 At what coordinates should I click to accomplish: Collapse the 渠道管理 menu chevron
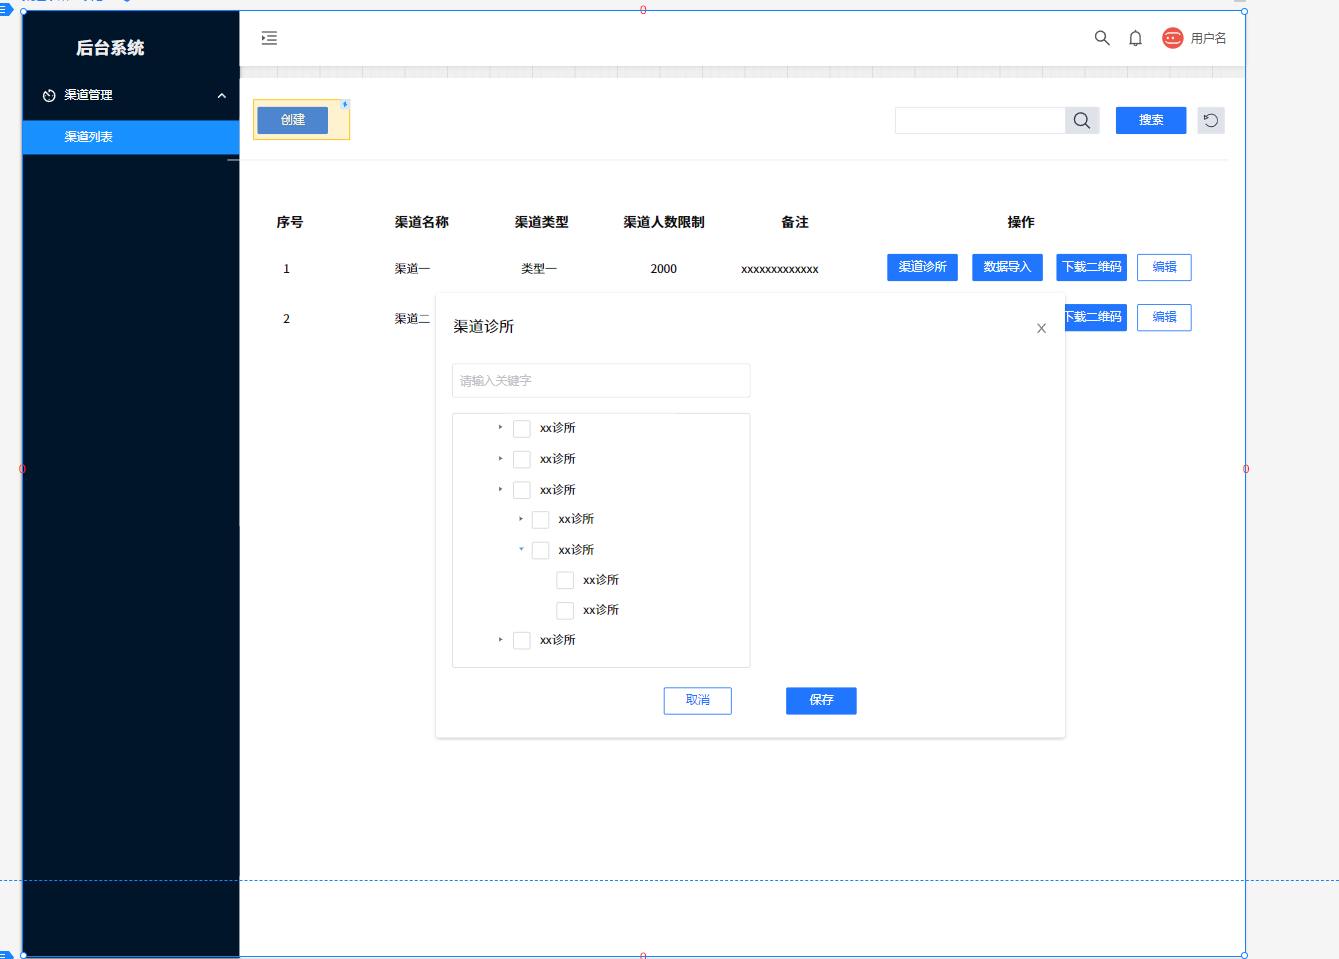coord(221,96)
